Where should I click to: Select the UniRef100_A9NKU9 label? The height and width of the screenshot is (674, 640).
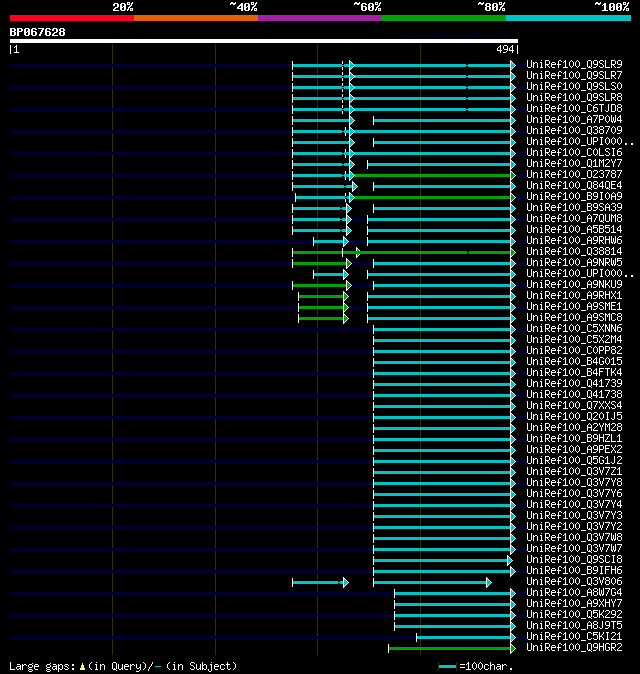(574, 285)
